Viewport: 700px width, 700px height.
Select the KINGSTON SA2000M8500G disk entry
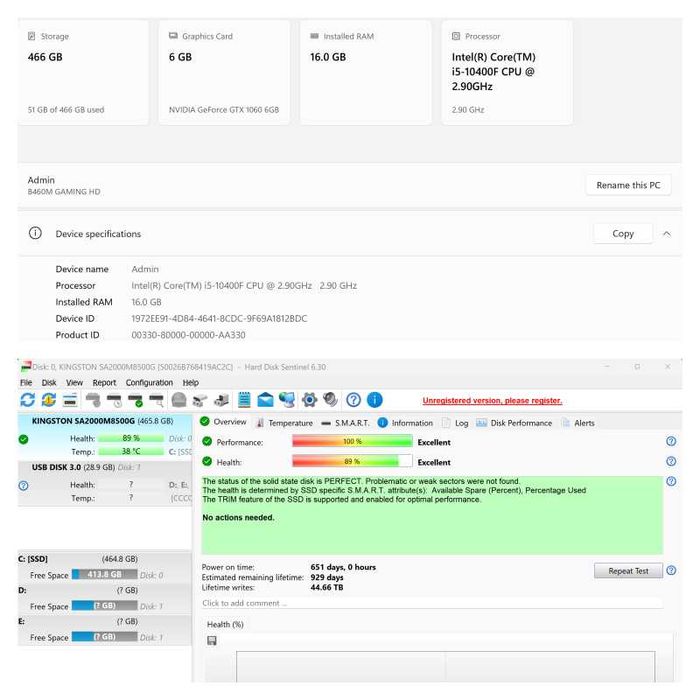[105, 437]
